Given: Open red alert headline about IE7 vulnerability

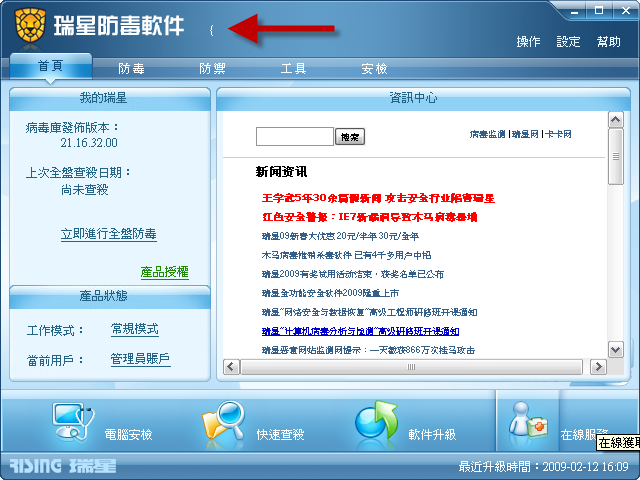Looking at the screenshot, I should [369, 217].
